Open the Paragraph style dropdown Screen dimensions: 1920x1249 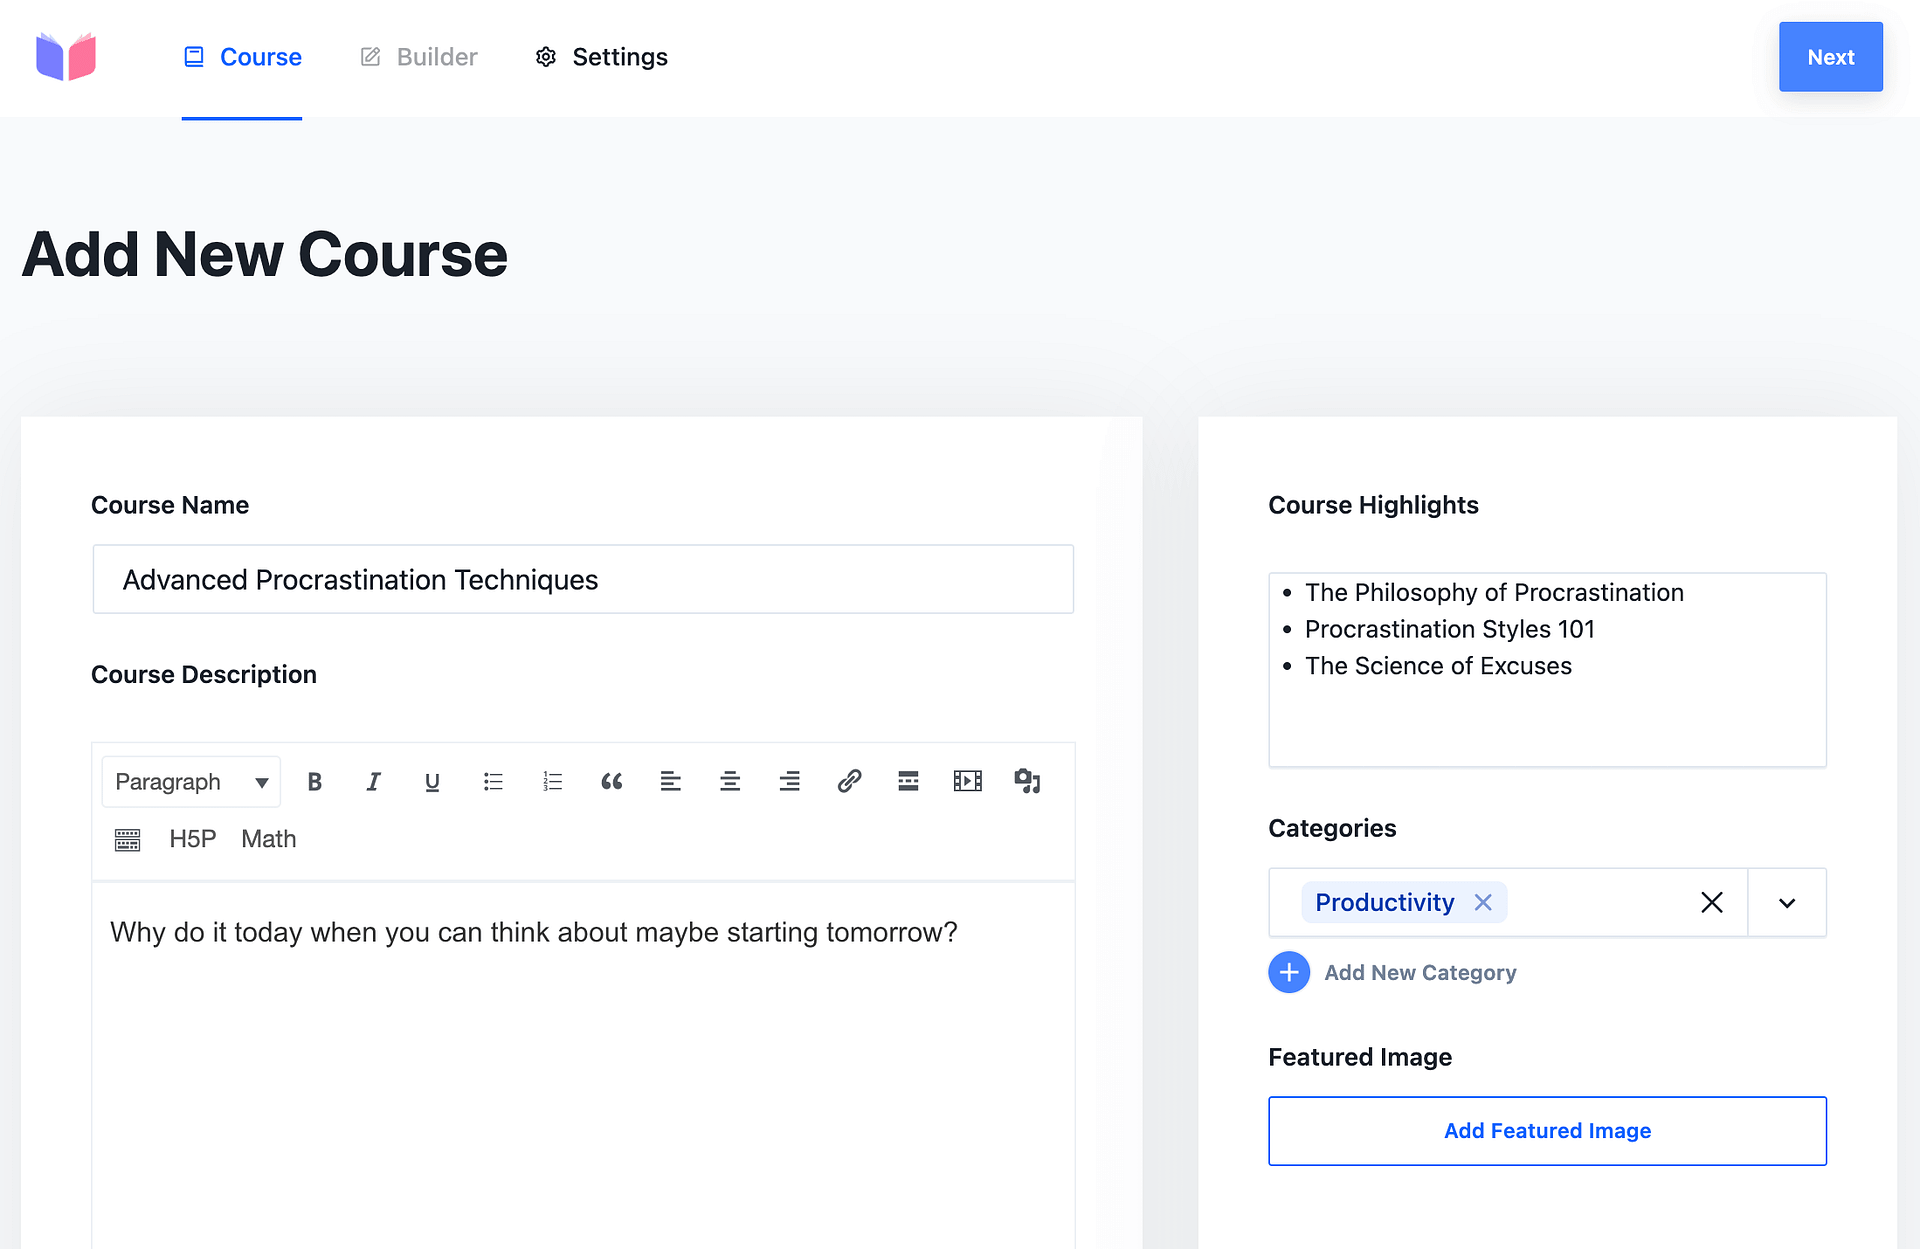(x=190, y=781)
